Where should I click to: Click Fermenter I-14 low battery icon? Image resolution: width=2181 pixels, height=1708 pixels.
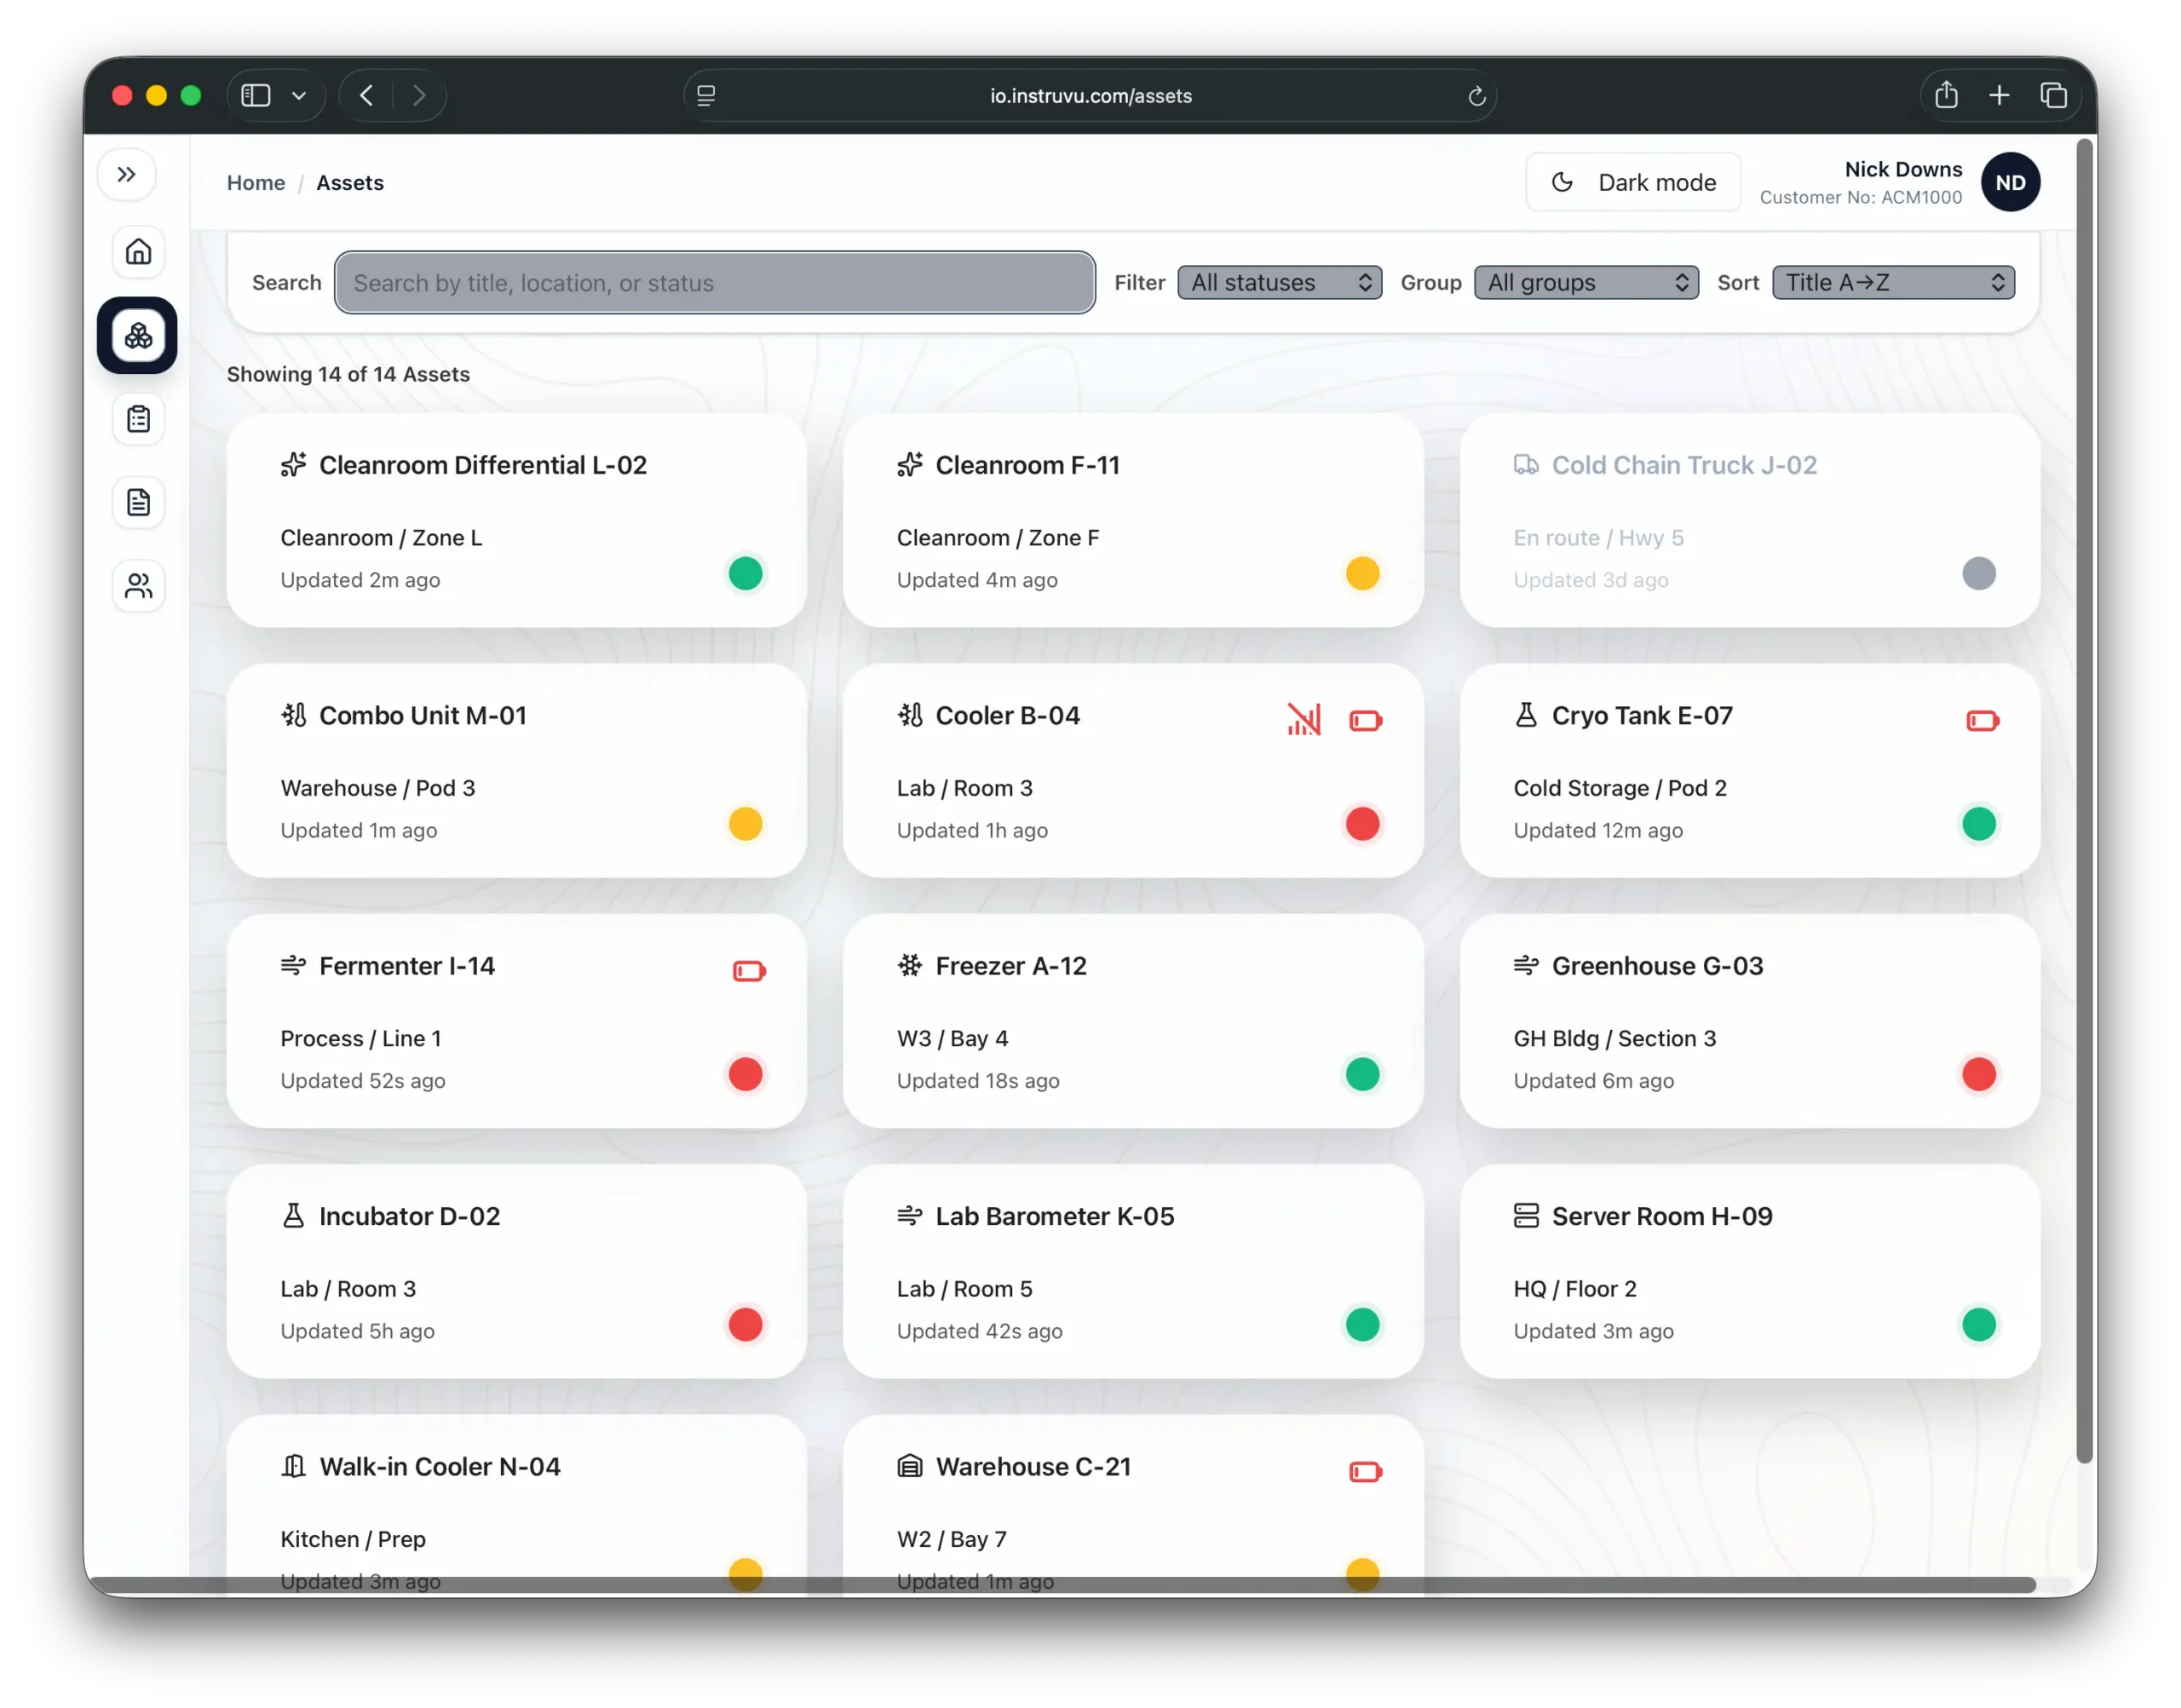click(x=748, y=971)
